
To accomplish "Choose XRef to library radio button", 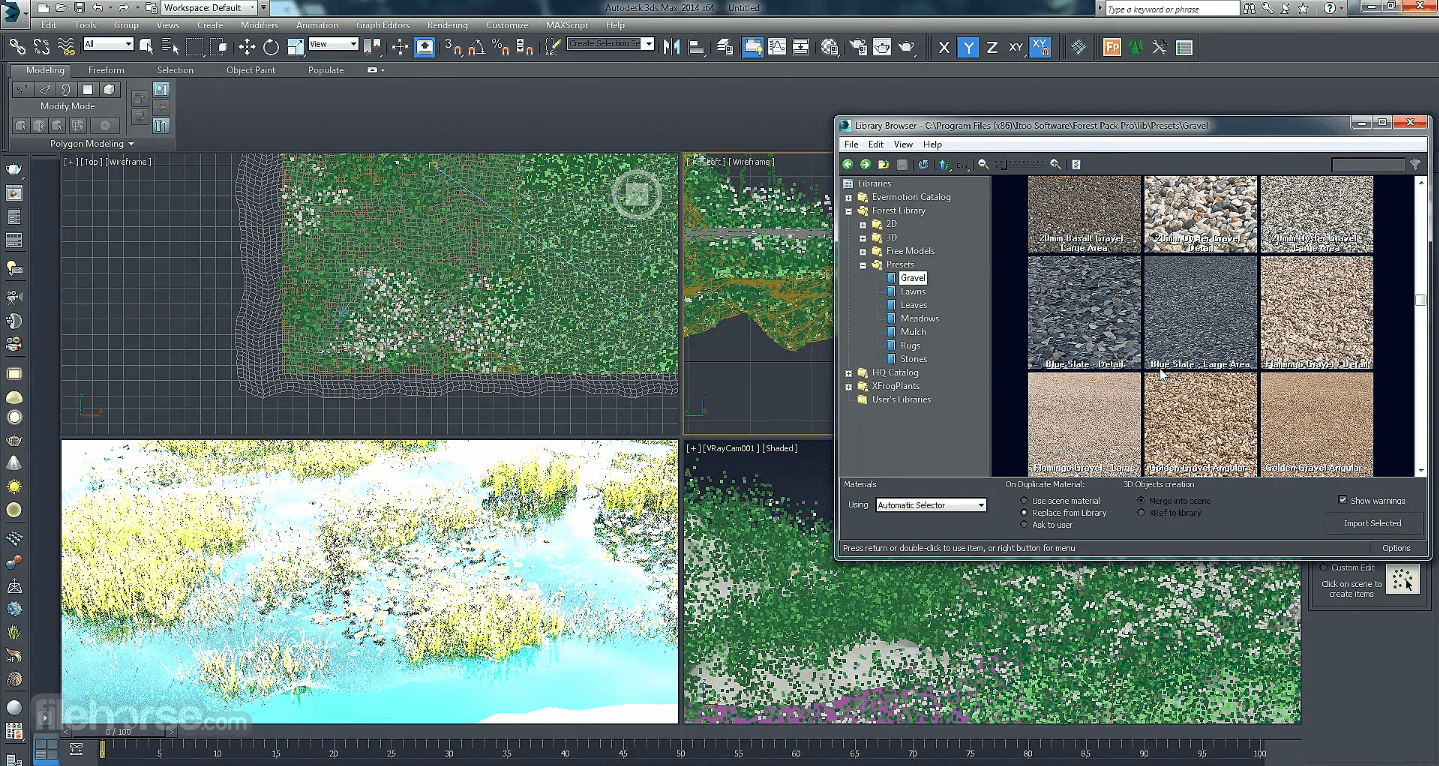I will (1142, 513).
